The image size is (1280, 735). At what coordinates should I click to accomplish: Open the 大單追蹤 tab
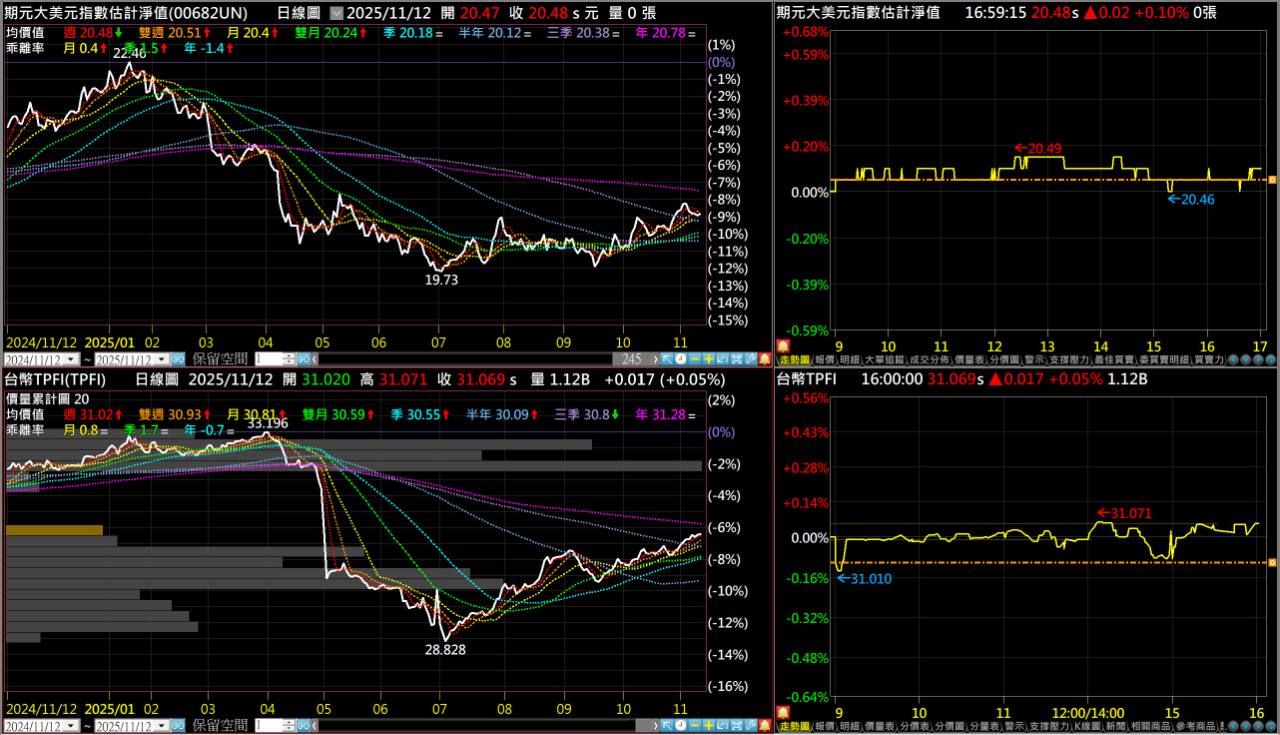point(884,360)
